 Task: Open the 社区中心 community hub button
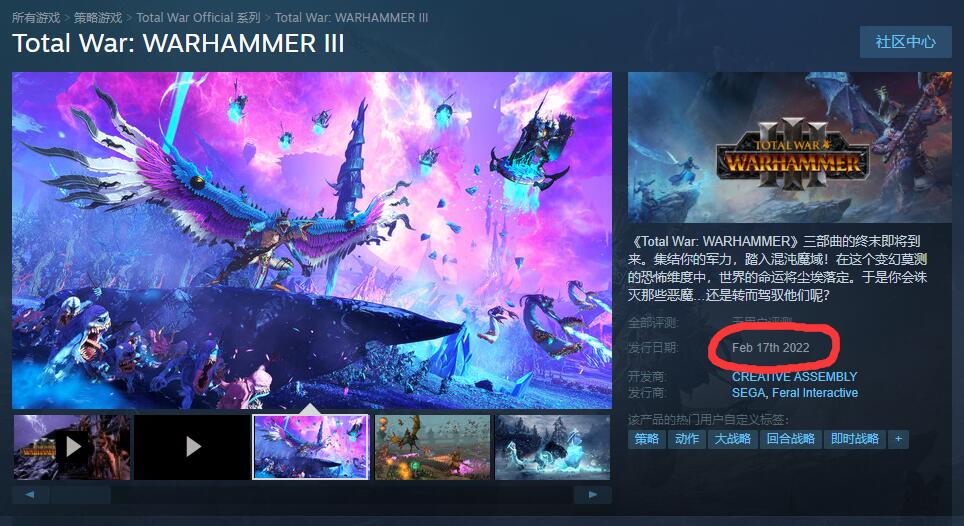pos(906,42)
